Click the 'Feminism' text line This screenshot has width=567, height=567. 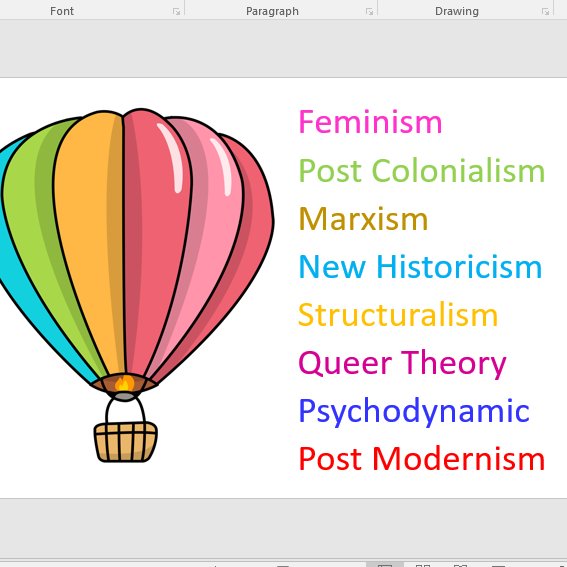click(x=370, y=122)
